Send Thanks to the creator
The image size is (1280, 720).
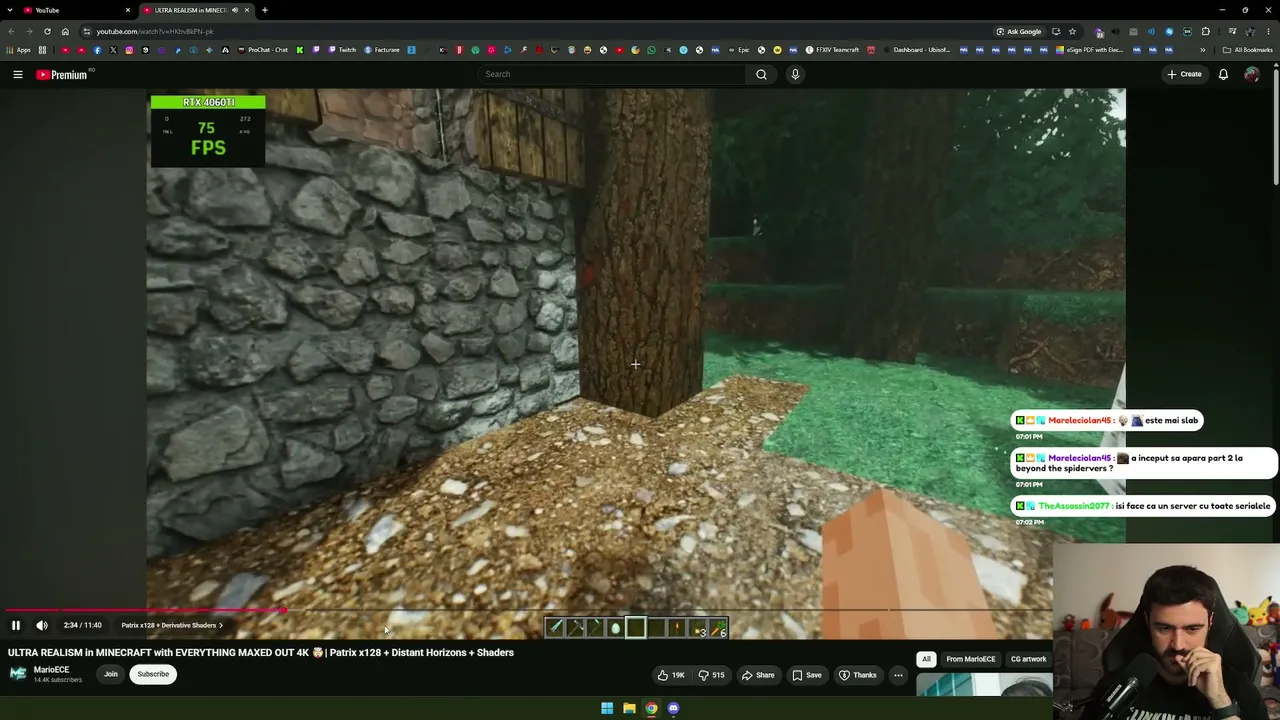pos(858,675)
